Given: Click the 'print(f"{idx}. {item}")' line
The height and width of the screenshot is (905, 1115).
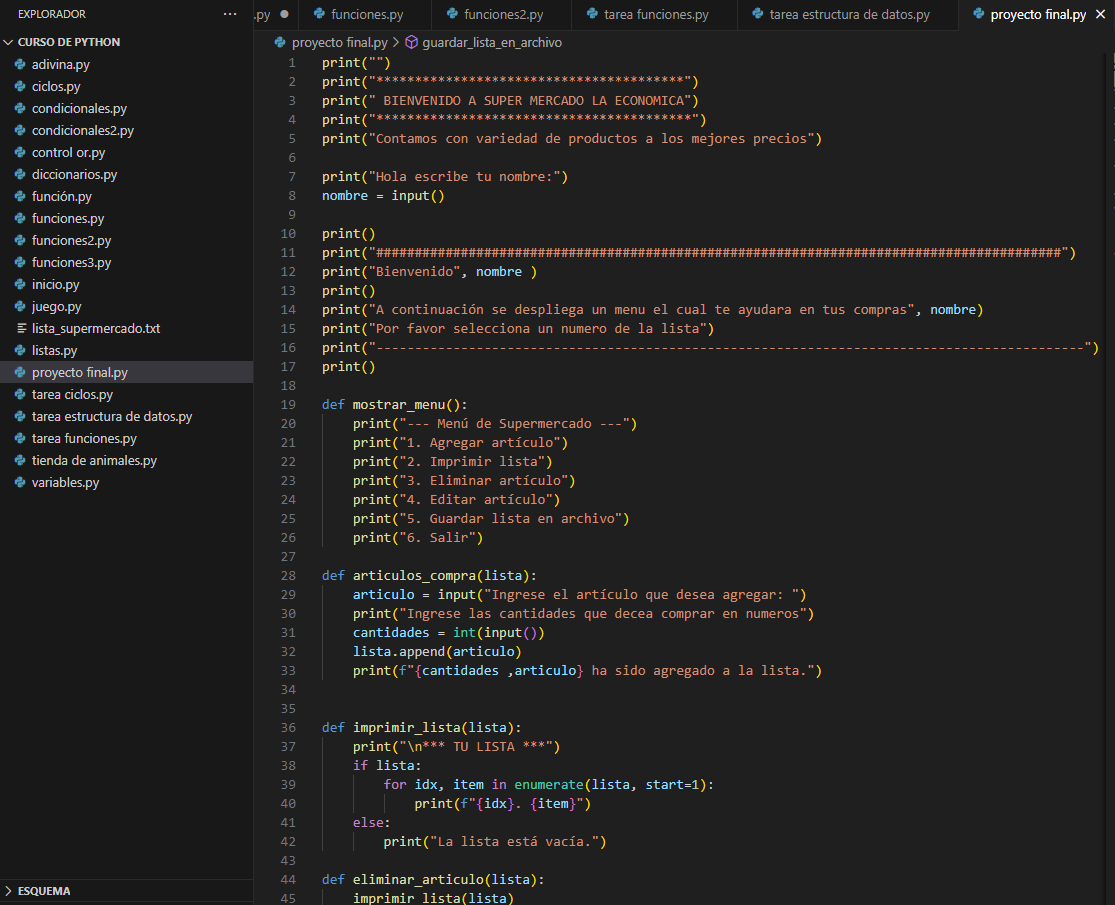Looking at the screenshot, I should point(503,803).
